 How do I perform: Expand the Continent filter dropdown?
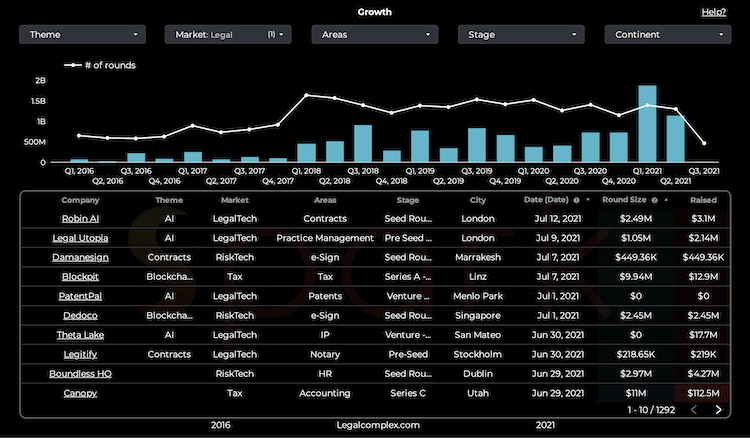668,34
